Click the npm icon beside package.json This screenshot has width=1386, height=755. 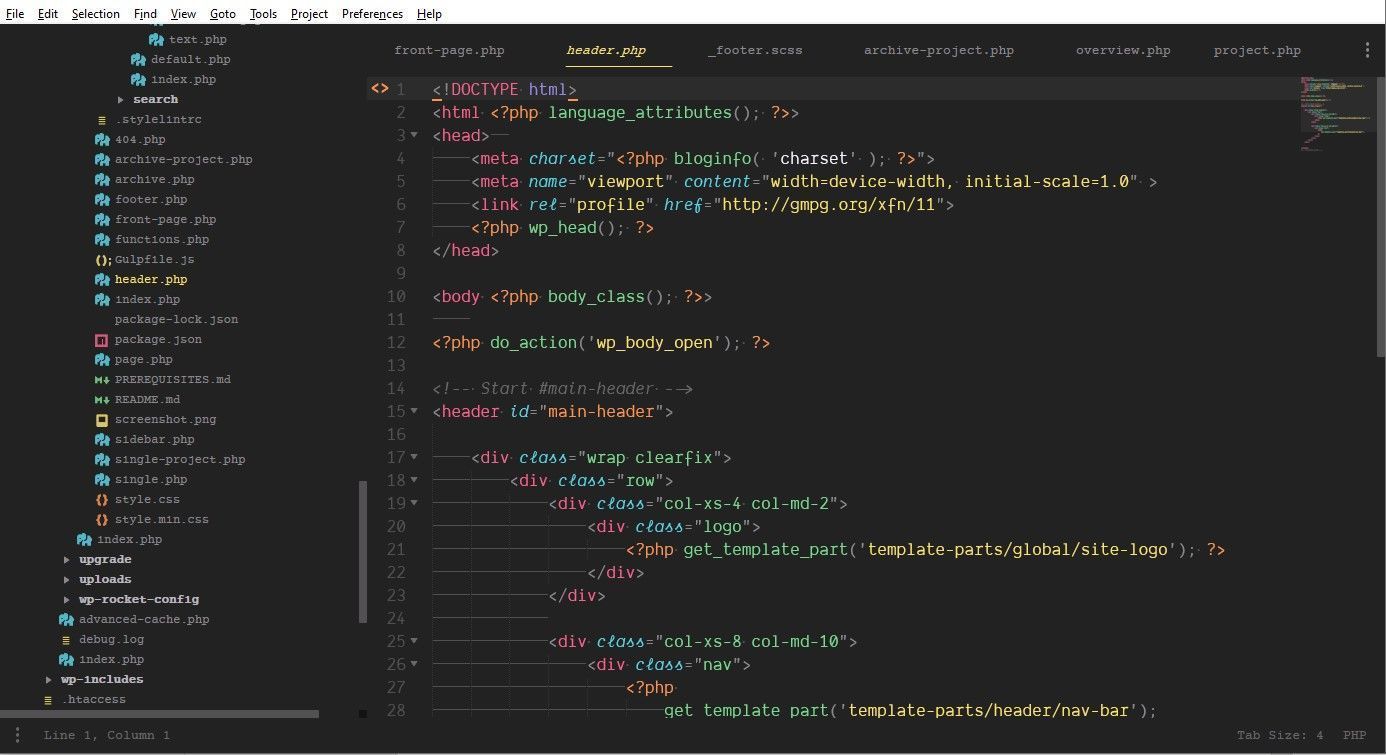tap(102, 340)
